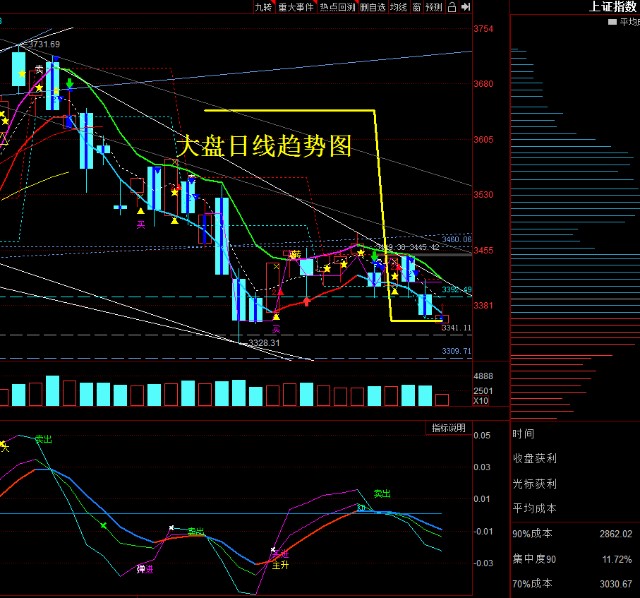Click the white X marker on indicator line

click(x=172, y=527)
